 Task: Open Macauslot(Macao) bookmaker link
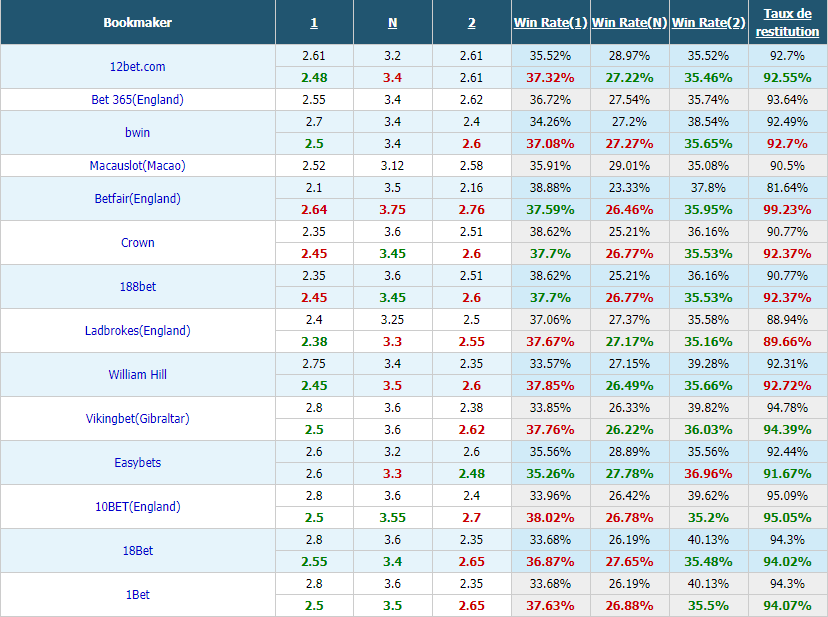[137, 165]
